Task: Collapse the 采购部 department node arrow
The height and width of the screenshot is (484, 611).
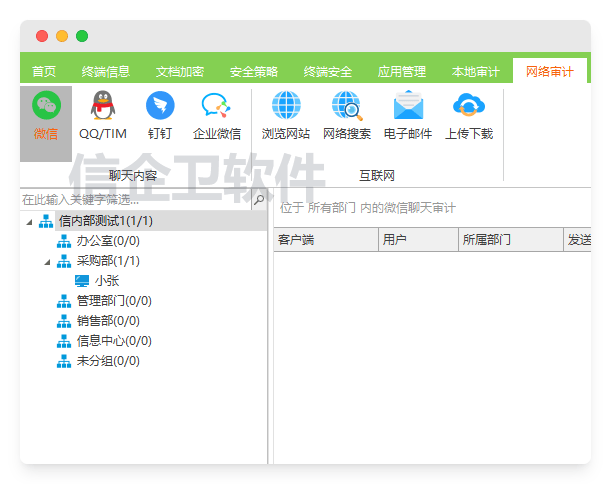Action: tap(47, 261)
